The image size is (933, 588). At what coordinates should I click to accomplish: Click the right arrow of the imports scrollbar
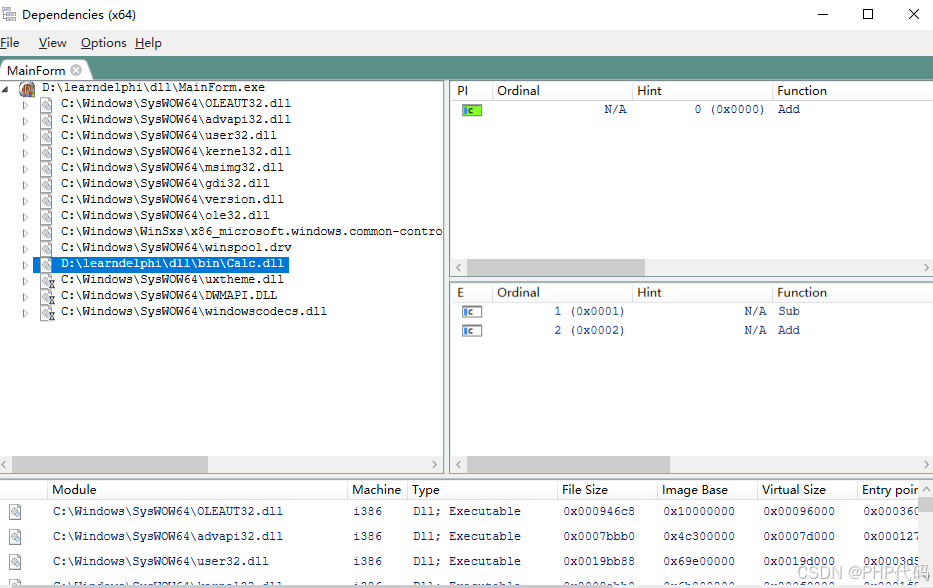tap(925, 267)
